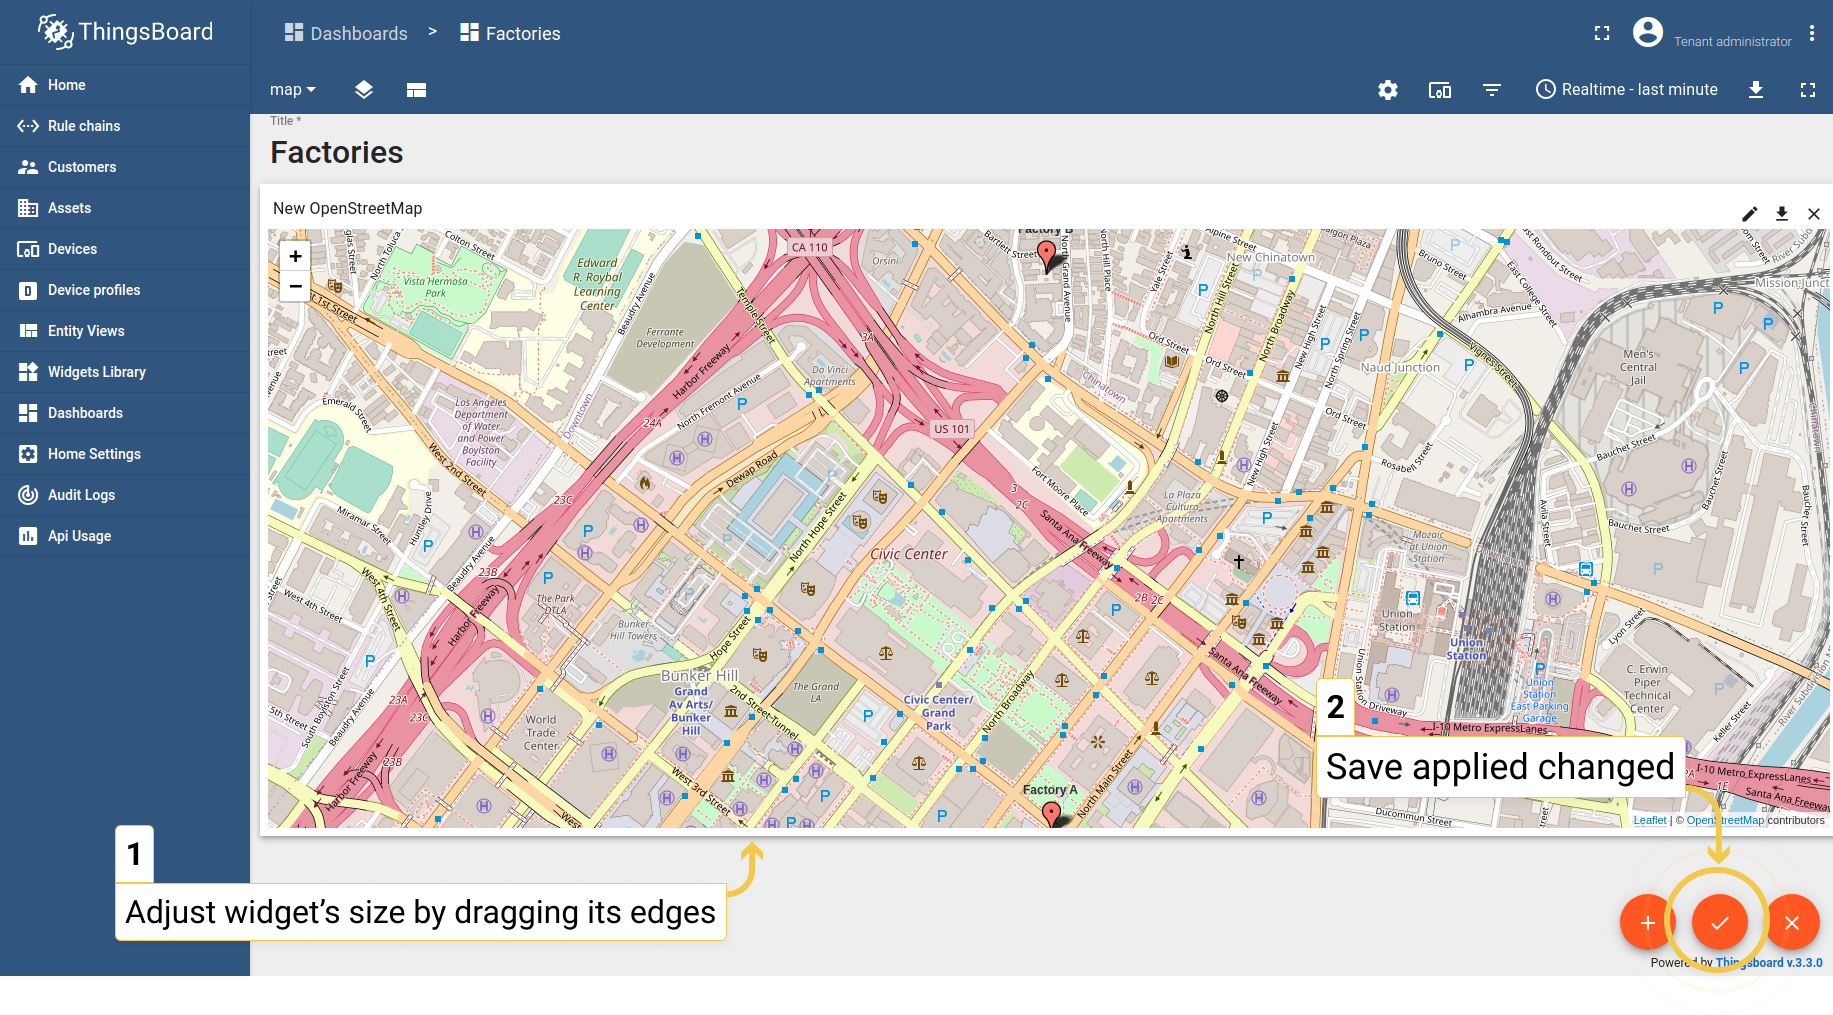Click the New OpenStreetMap widget title
The height and width of the screenshot is (1015, 1833).
click(x=348, y=208)
